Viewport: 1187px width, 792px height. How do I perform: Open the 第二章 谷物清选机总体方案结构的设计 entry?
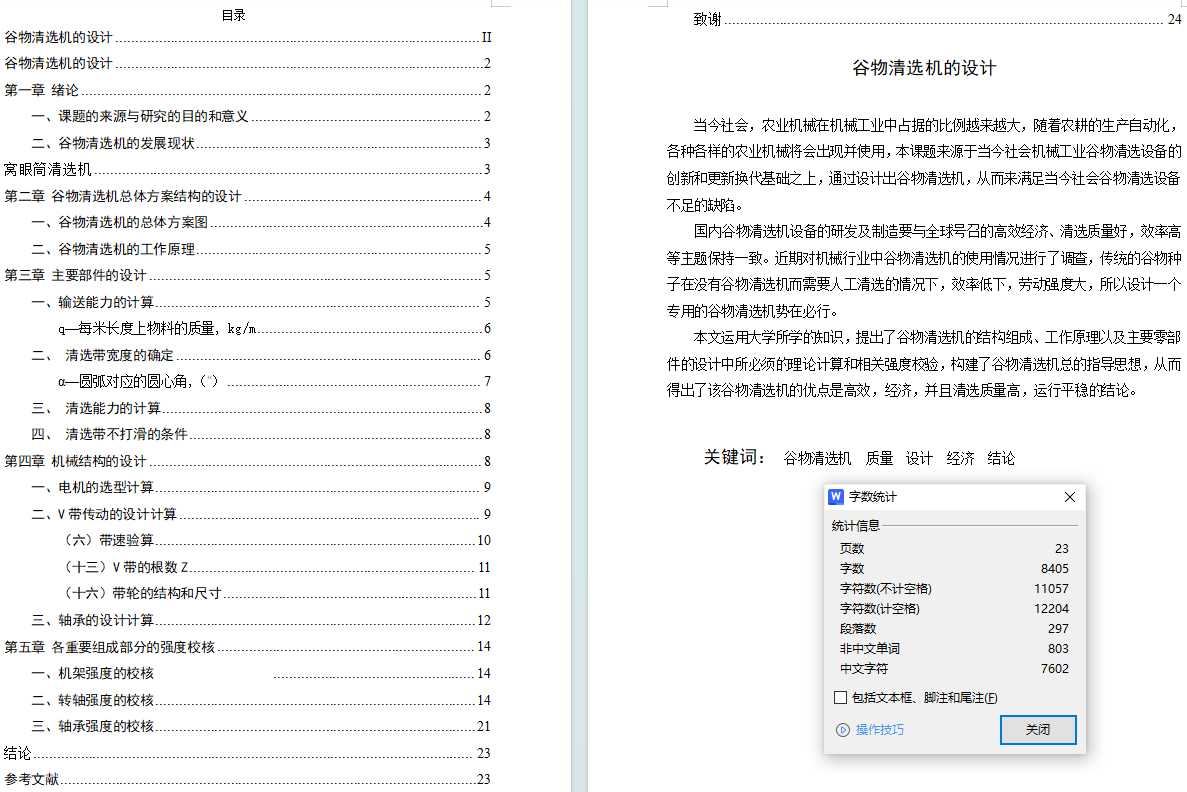(x=123, y=196)
